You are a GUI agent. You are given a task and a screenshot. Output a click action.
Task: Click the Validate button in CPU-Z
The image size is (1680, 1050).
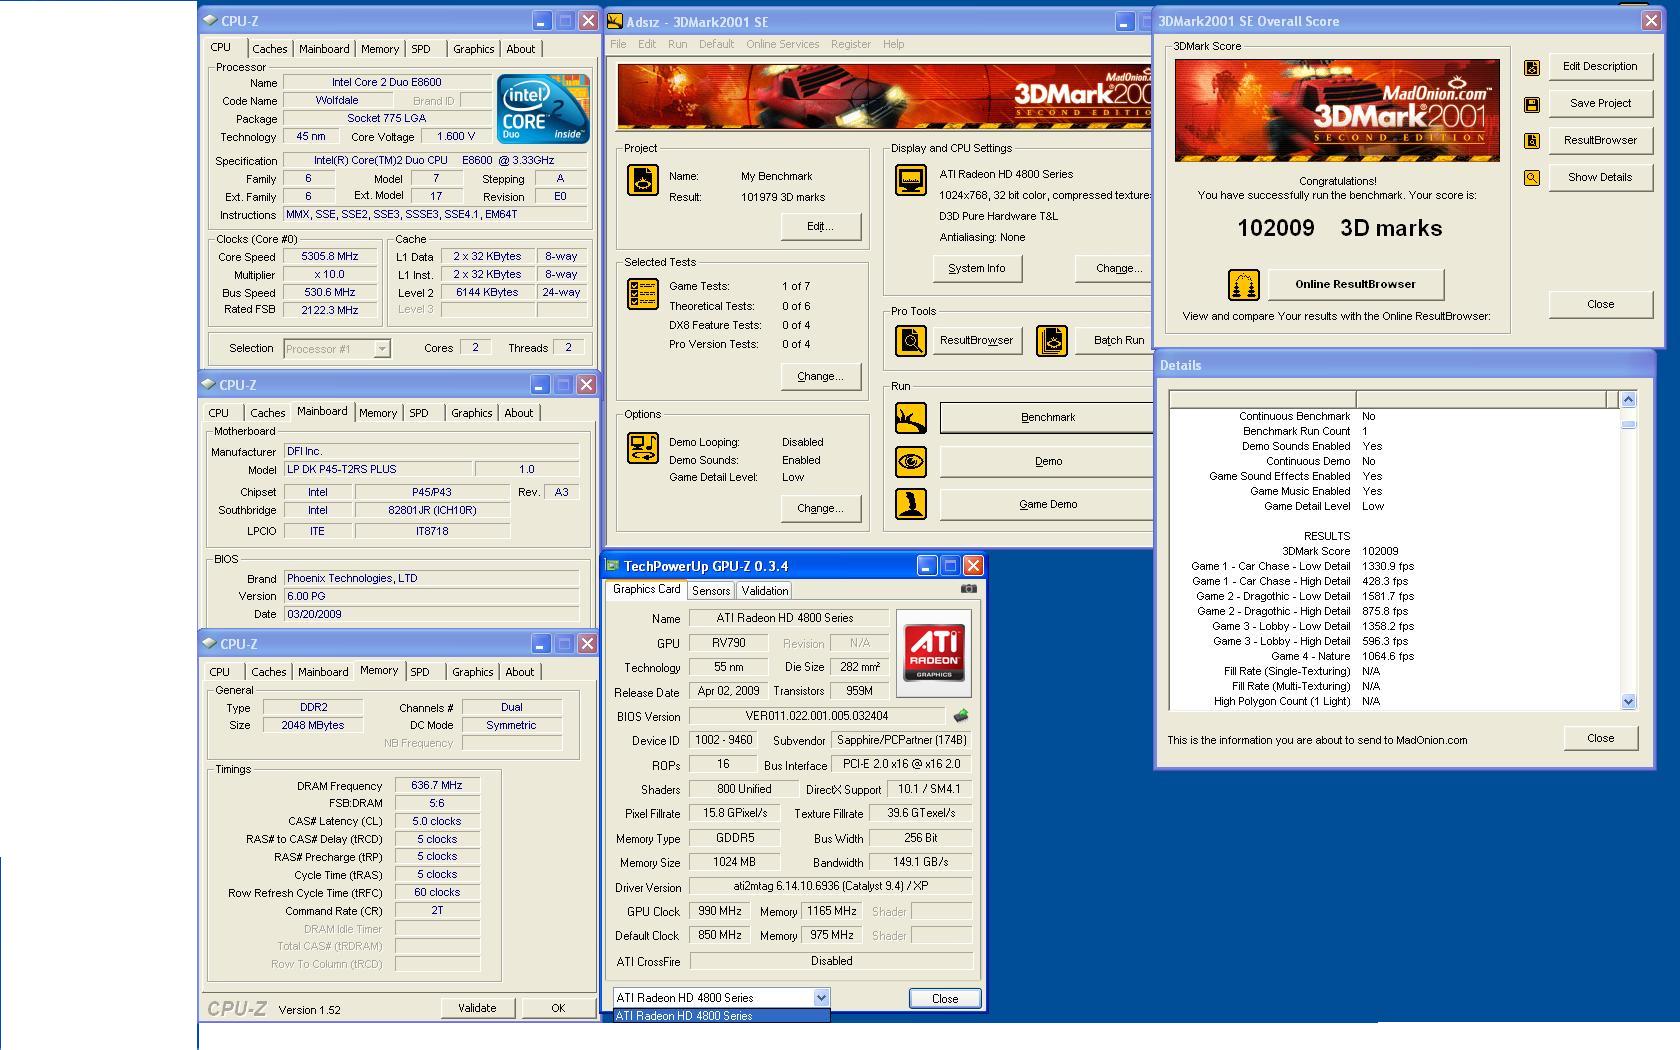(x=477, y=1008)
